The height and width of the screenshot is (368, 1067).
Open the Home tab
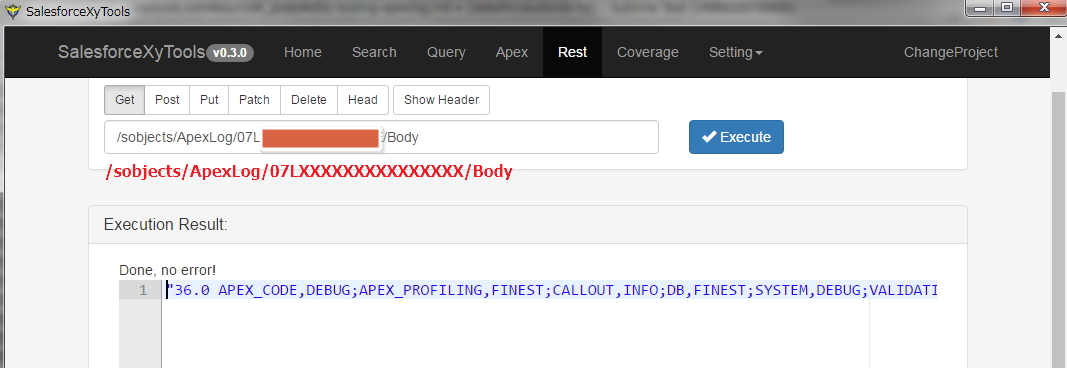303,52
